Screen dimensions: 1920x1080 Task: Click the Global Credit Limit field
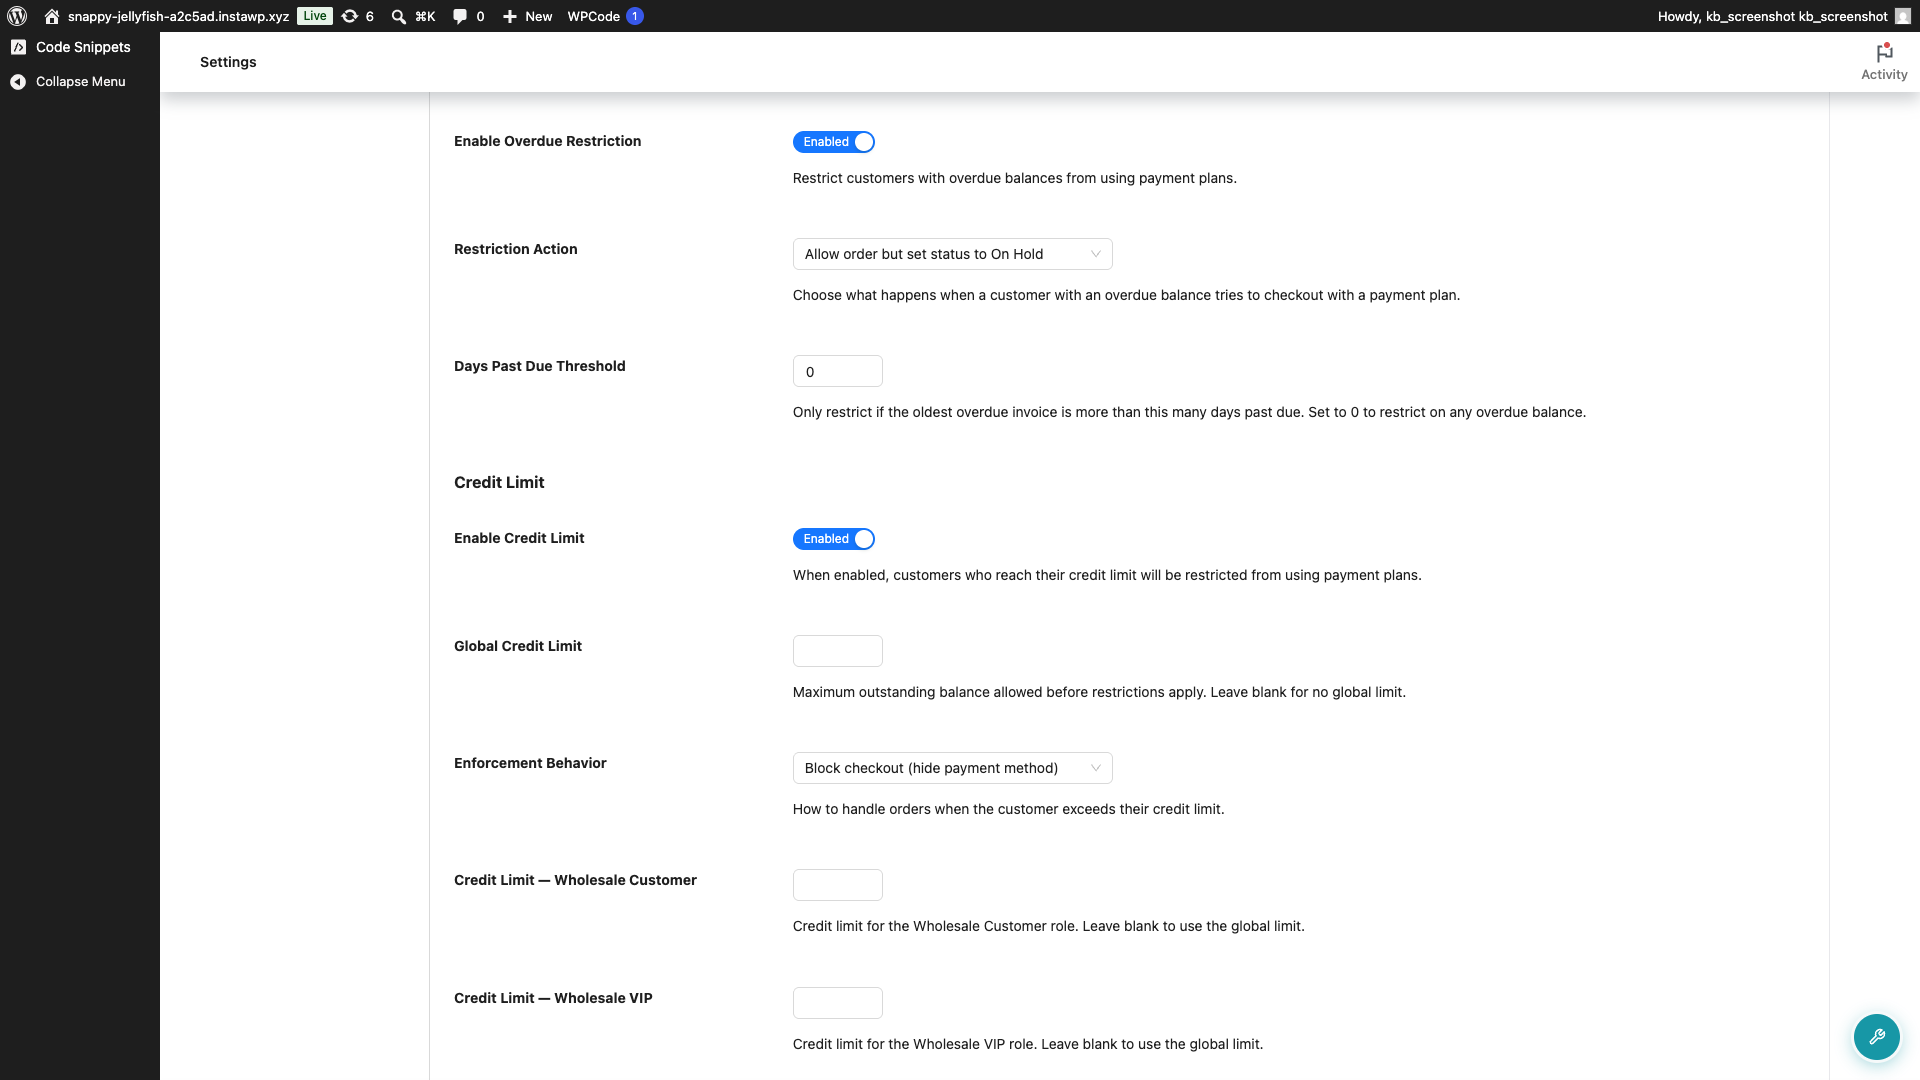point(837,651)
